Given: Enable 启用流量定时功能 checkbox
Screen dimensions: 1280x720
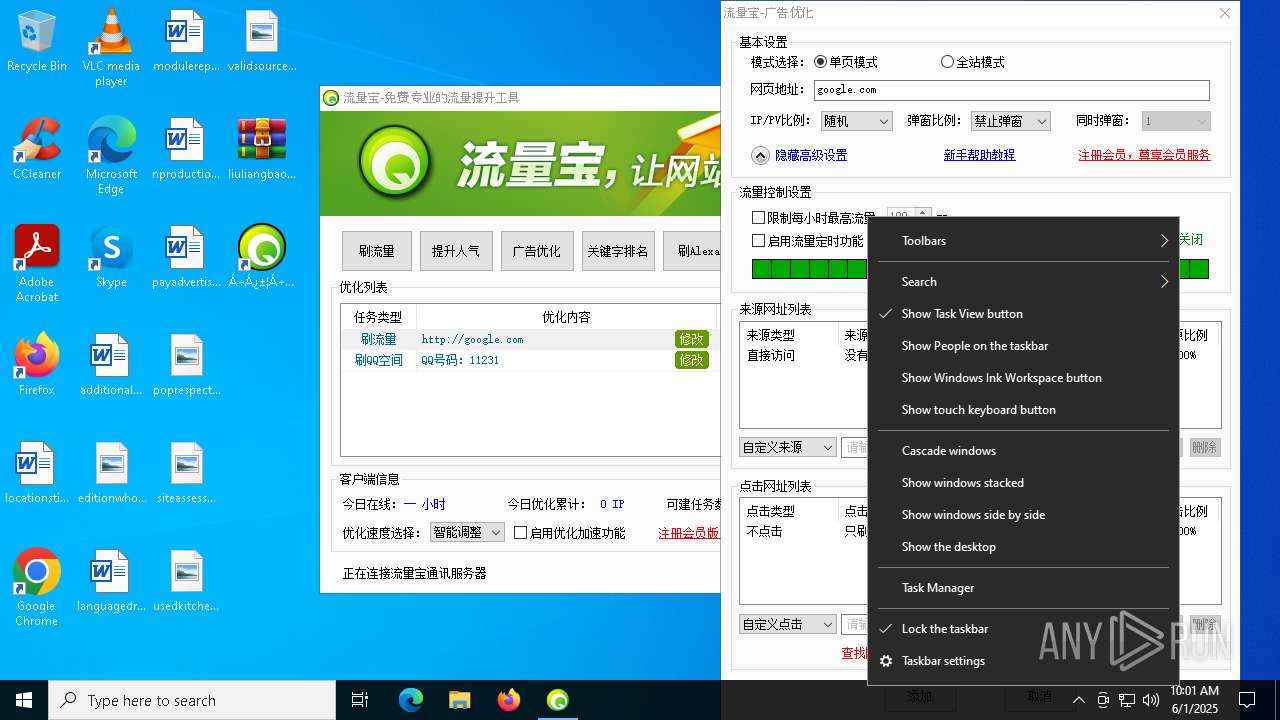Looking at the screenshot, I should (807, 241).
